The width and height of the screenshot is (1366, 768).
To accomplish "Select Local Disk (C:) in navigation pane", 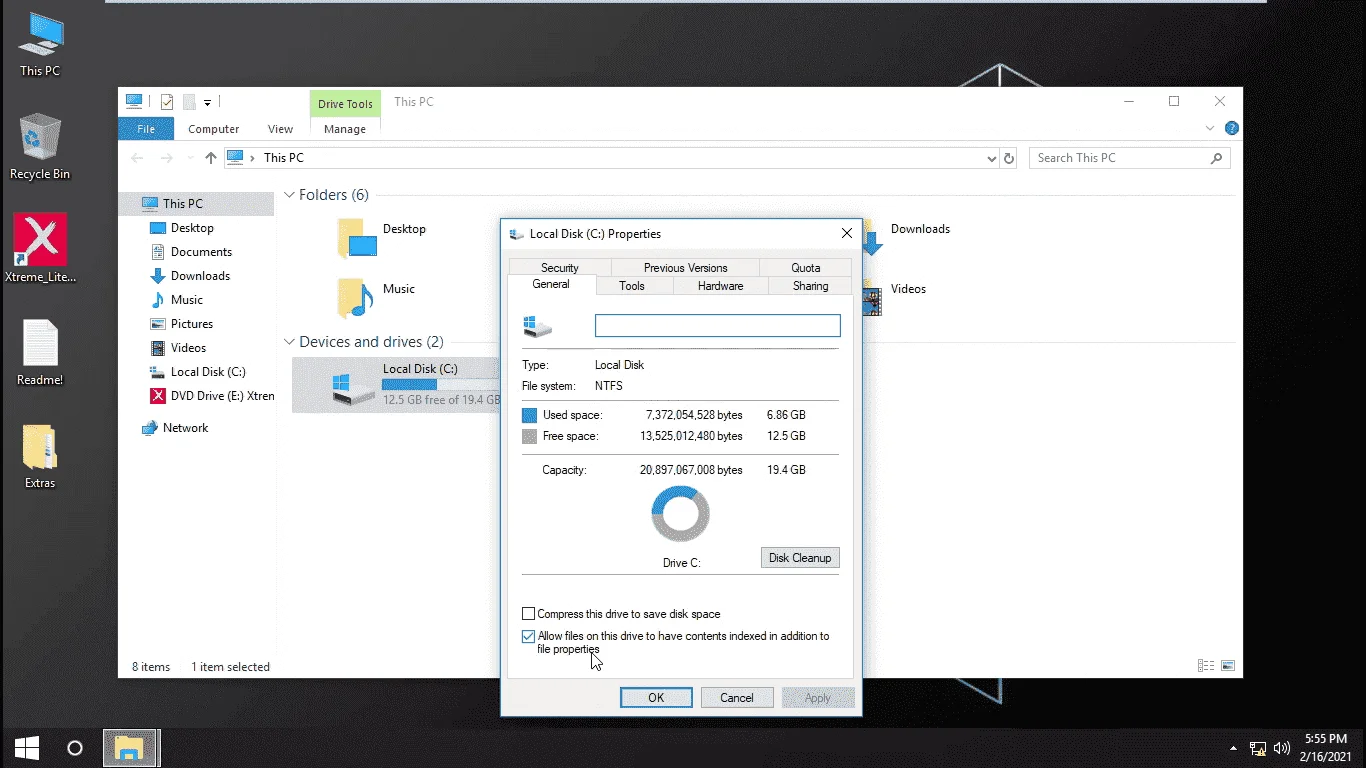I will click(208, 372).
